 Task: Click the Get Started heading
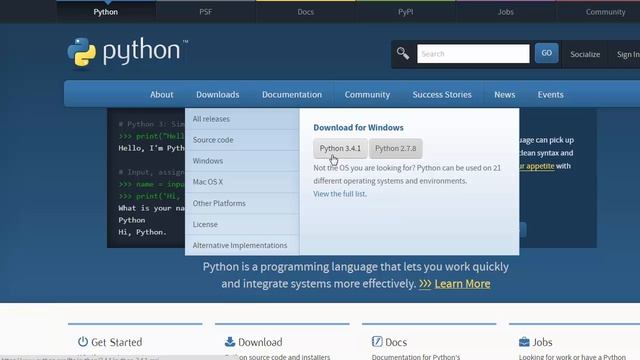[x=116, y=342]
